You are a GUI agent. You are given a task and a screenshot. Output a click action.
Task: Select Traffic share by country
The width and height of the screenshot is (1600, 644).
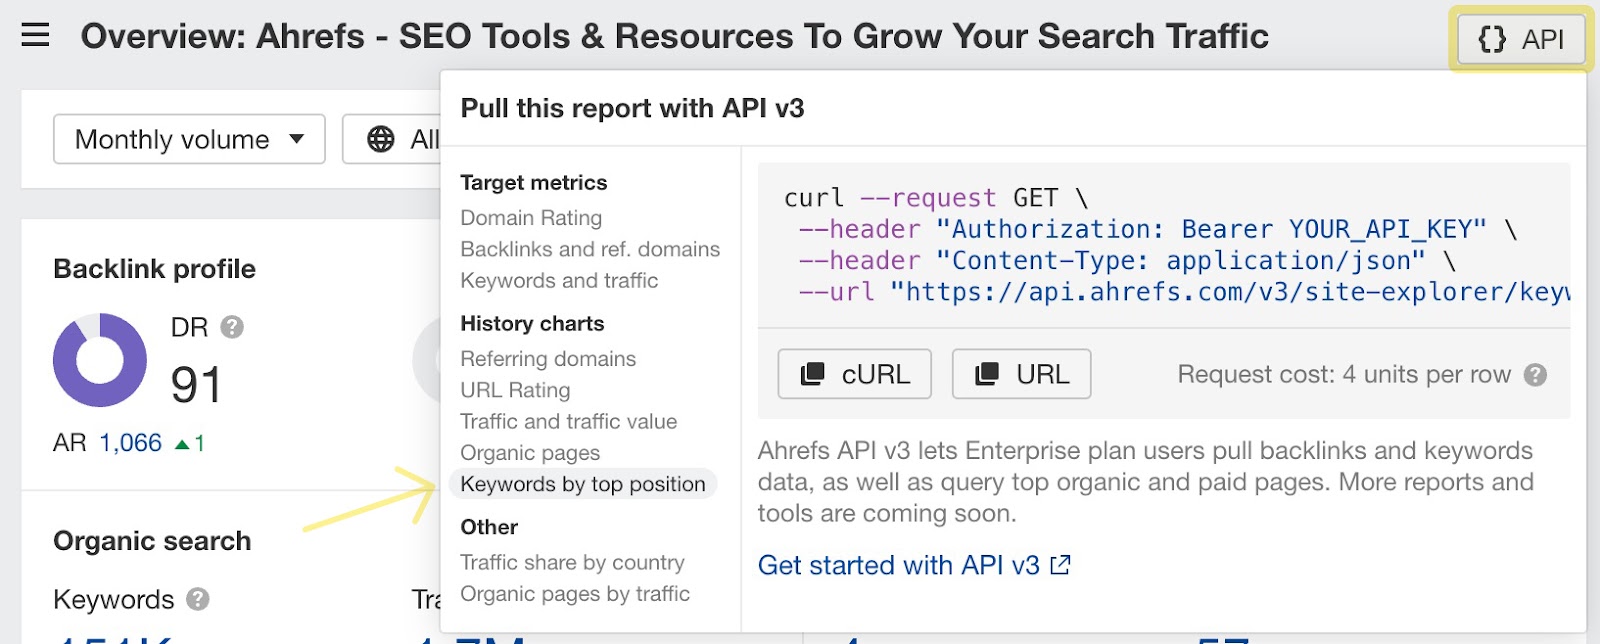click(x=572, y=563)
